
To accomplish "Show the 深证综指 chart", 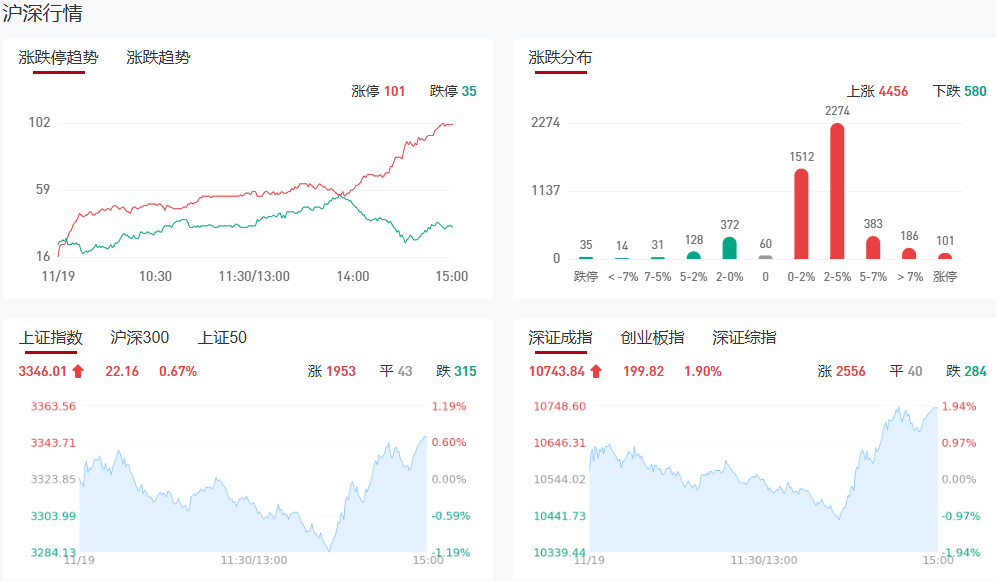I will tap(744, 338).
